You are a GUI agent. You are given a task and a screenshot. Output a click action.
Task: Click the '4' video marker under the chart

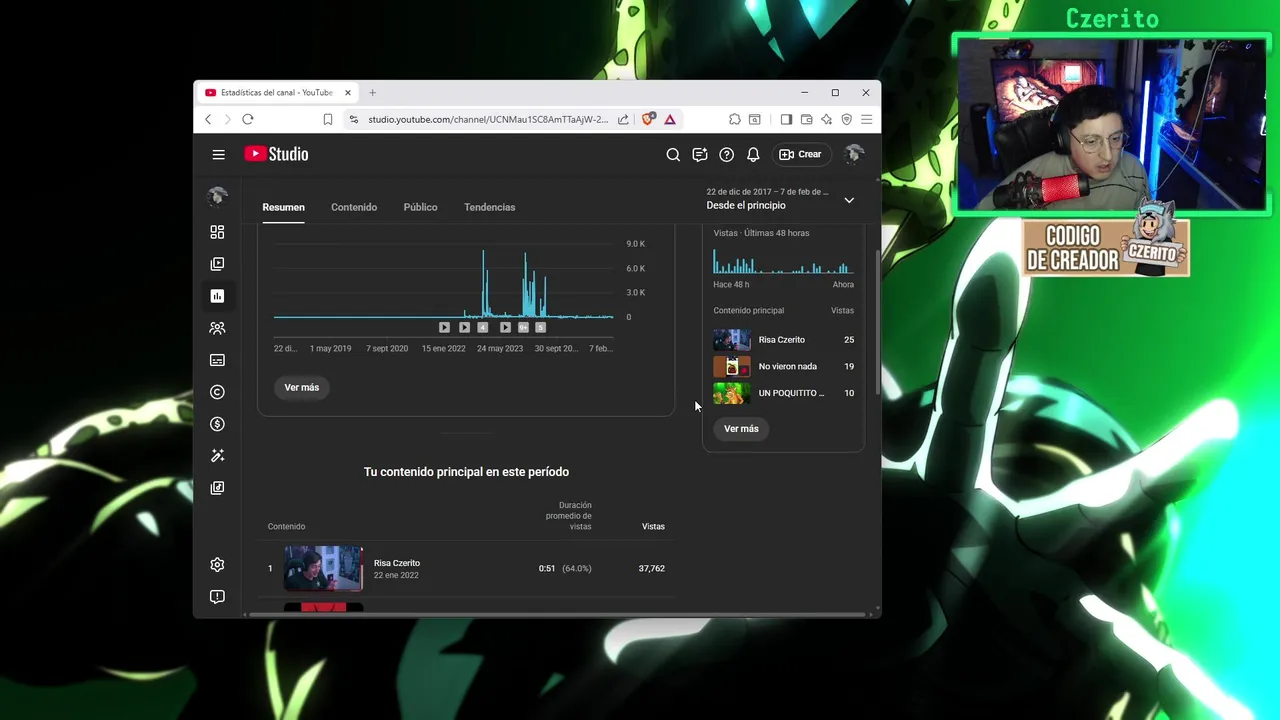coord(482,327)
